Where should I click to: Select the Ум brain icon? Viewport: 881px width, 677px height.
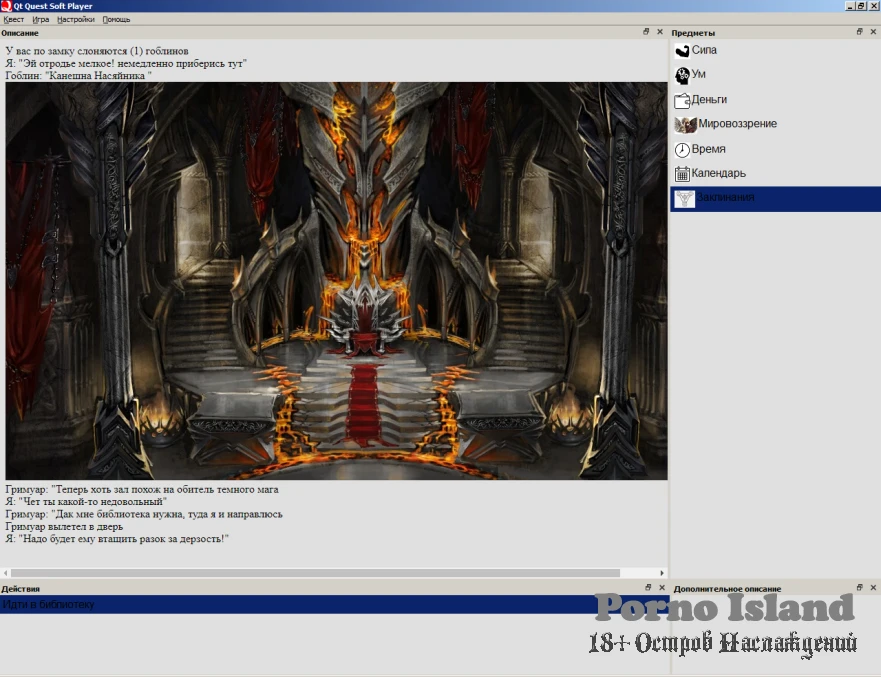682,75
